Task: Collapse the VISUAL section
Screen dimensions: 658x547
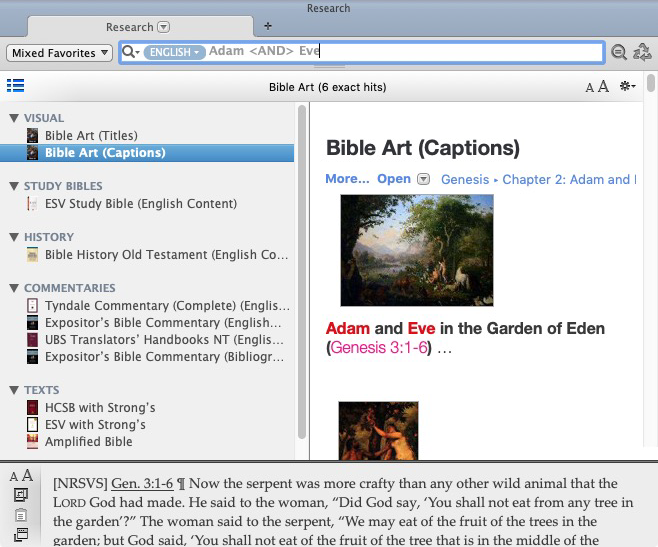Action: click(14, 118)
